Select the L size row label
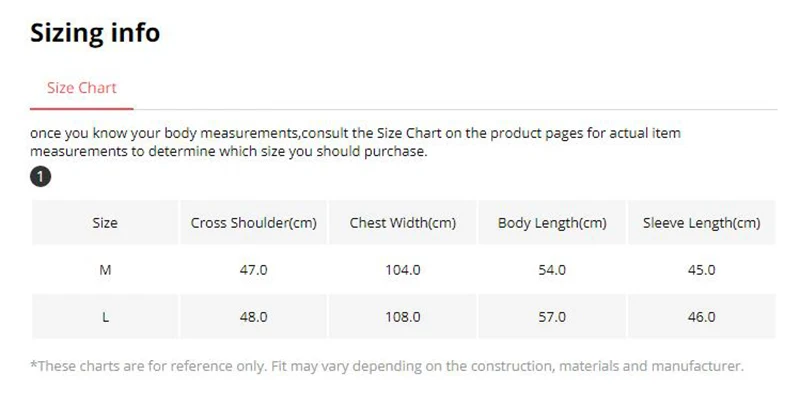 105,317
